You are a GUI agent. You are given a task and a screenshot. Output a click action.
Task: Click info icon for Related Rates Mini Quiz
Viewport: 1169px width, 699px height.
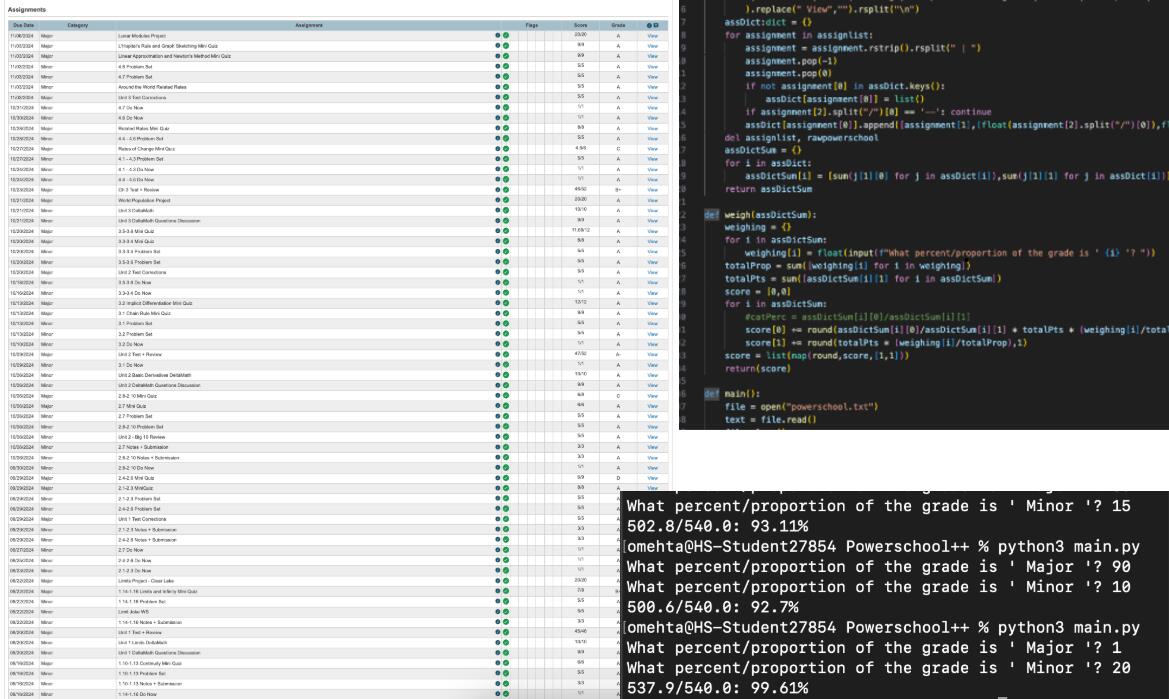497,128
